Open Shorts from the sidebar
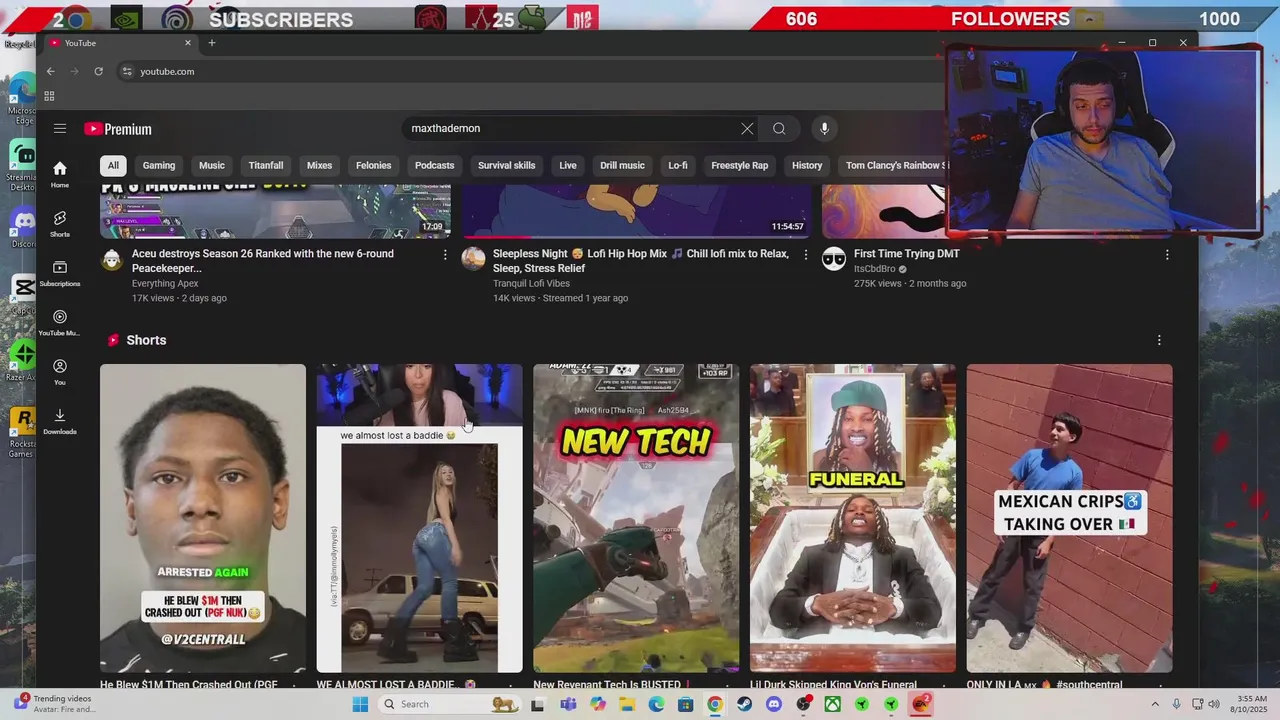 60,224
